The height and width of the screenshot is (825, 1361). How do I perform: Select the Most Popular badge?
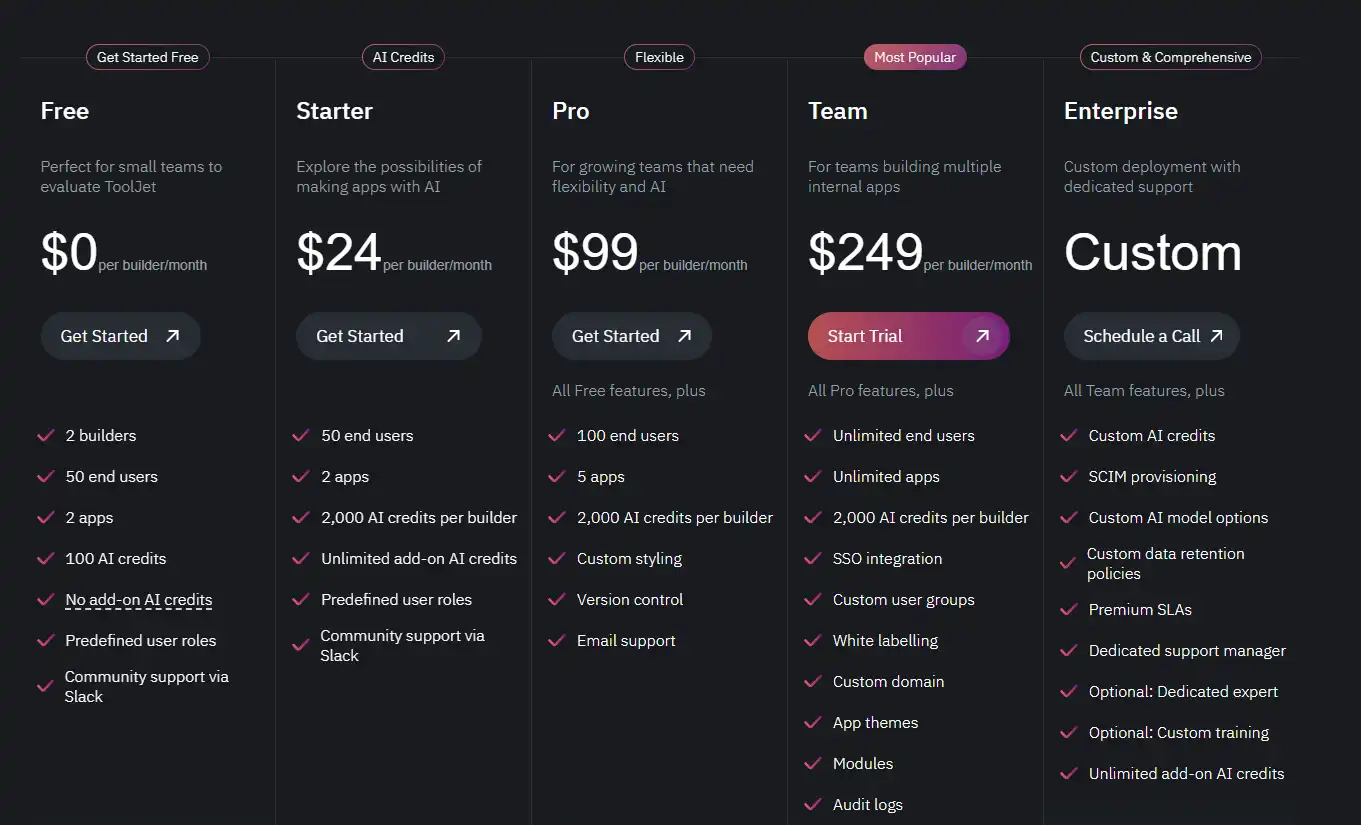click(x=914, y=57)
